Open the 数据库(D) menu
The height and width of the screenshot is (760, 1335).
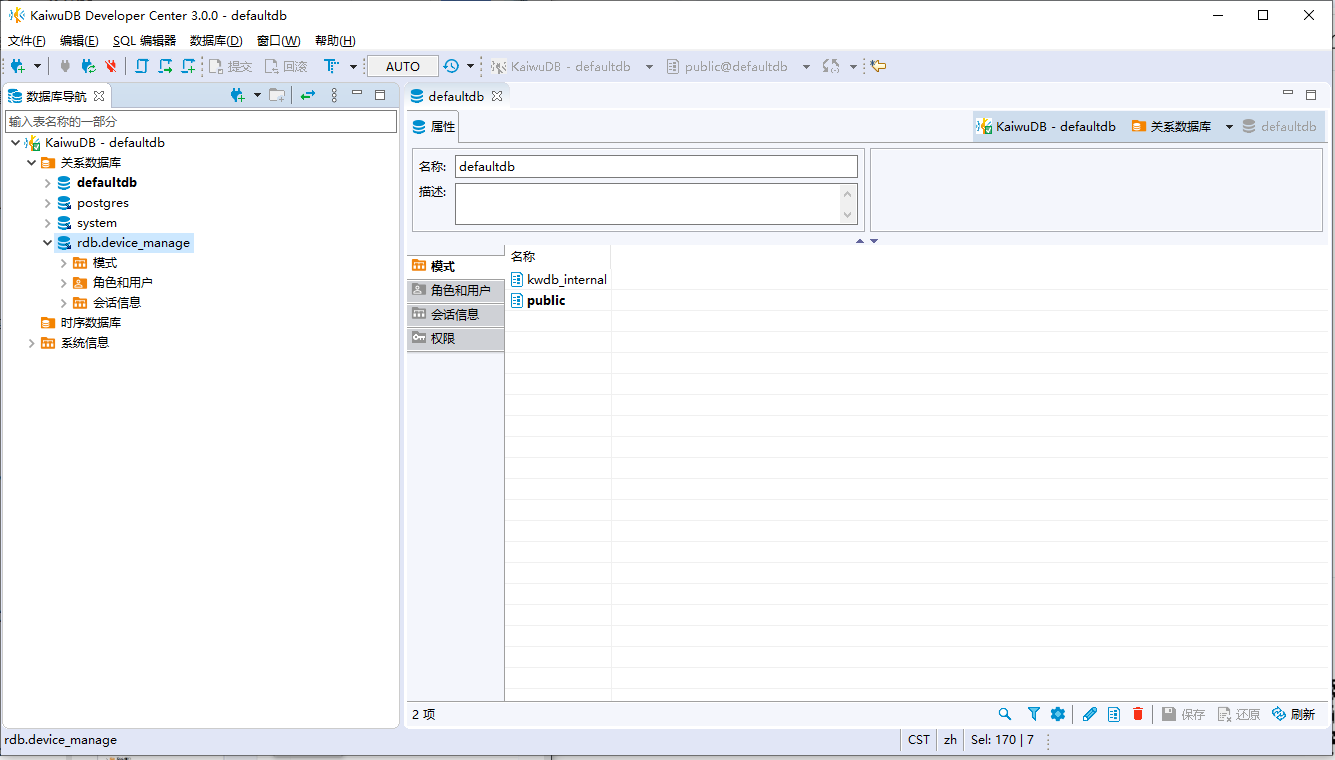[x=216, y=41]
